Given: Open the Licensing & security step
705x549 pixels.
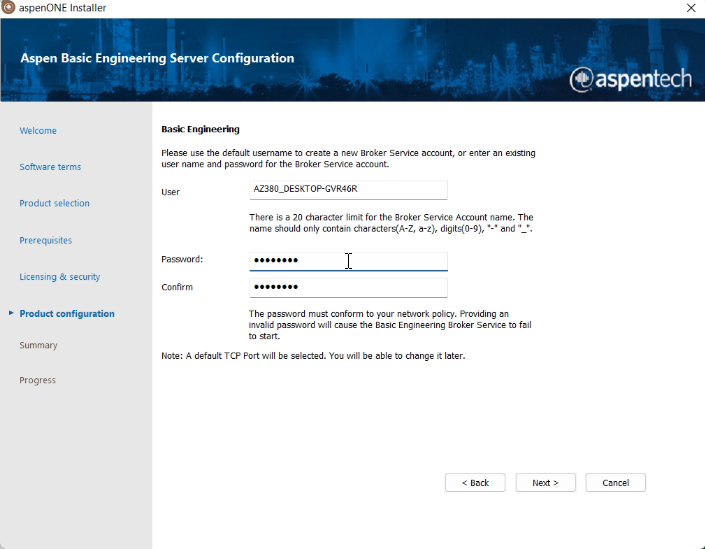Looking at the screenshot, I should 59,277.
